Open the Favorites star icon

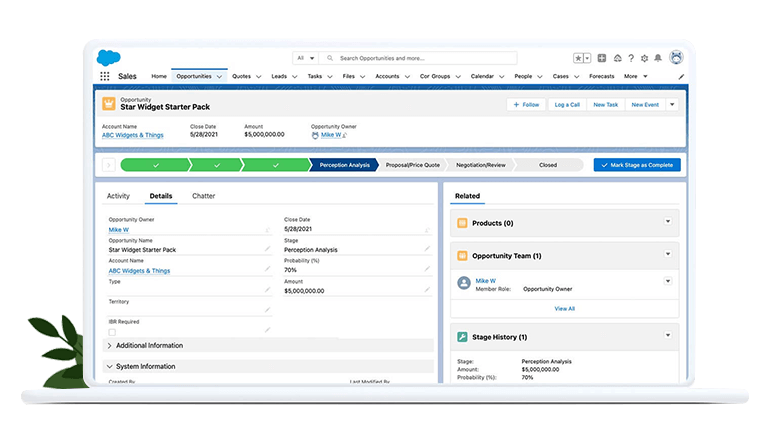pos(578,58)
